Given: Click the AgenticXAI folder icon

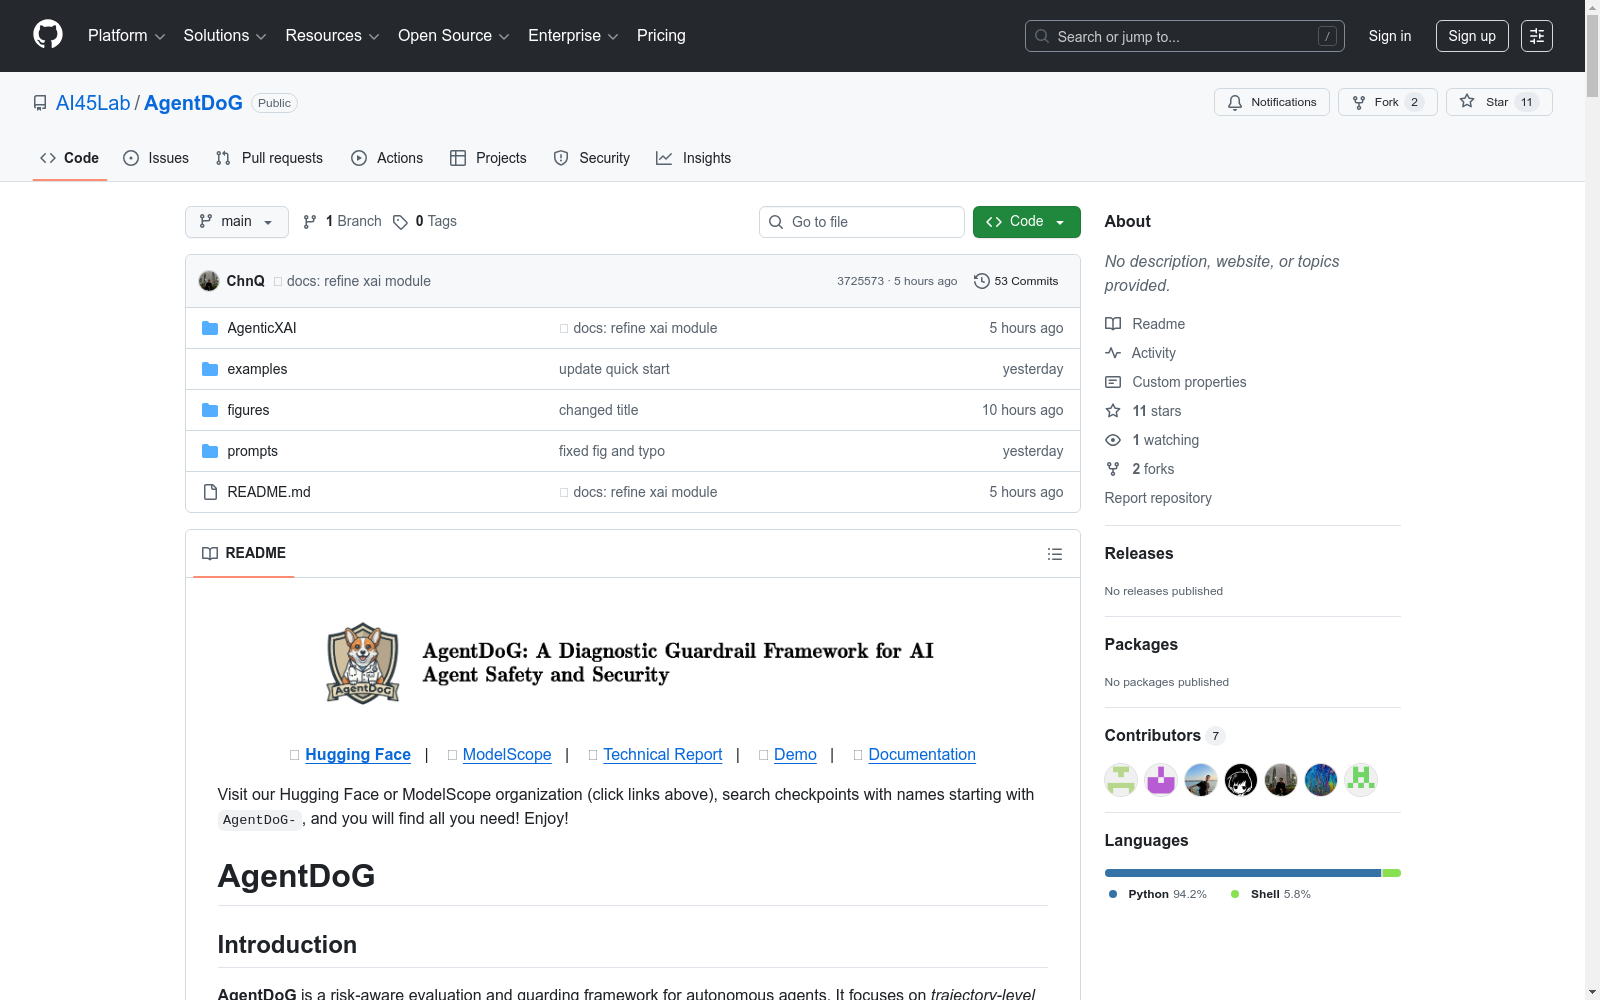Looking at the screenshot, I should (210, 328).
